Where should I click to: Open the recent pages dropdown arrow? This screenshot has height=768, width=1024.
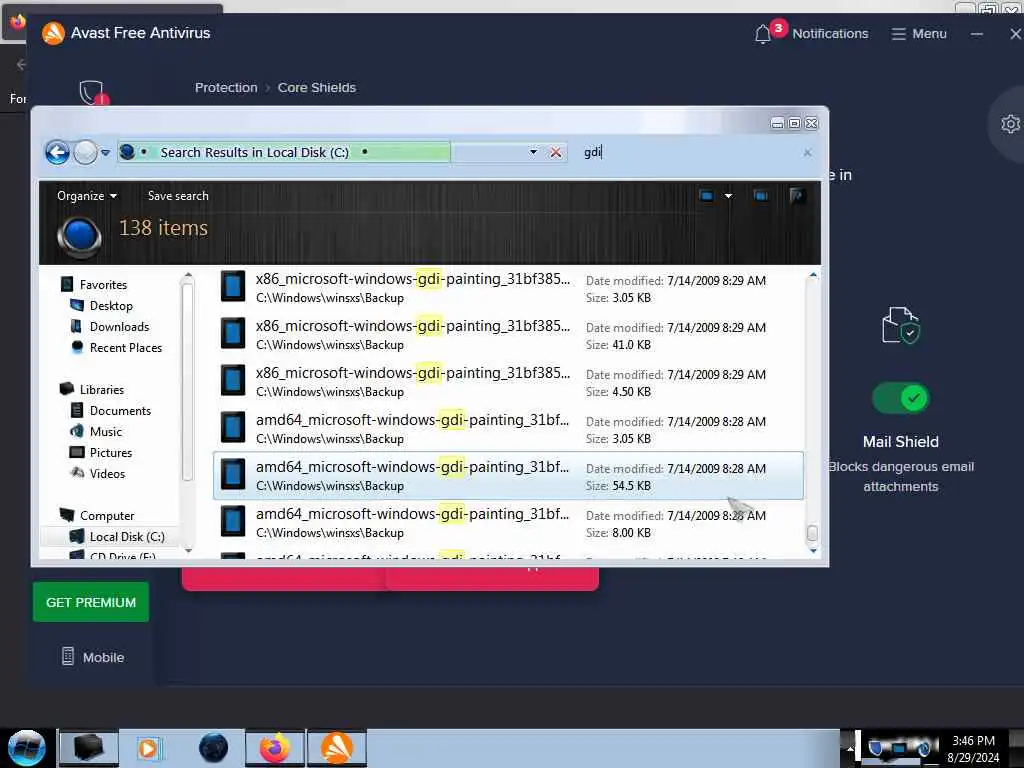[105, 153]
